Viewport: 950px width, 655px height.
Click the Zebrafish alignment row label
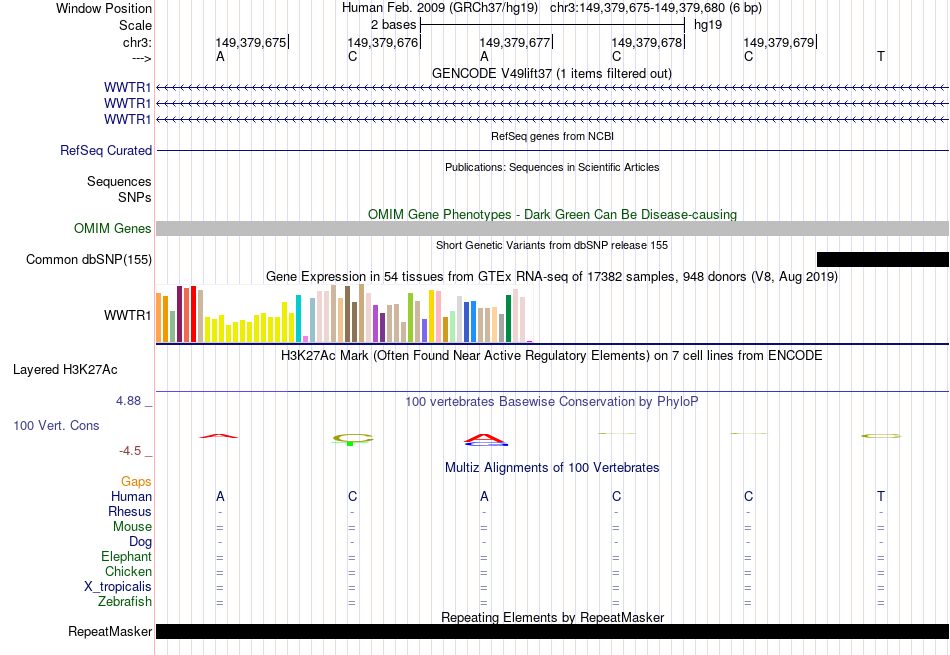pyautogui.click(x=125, y=602)
